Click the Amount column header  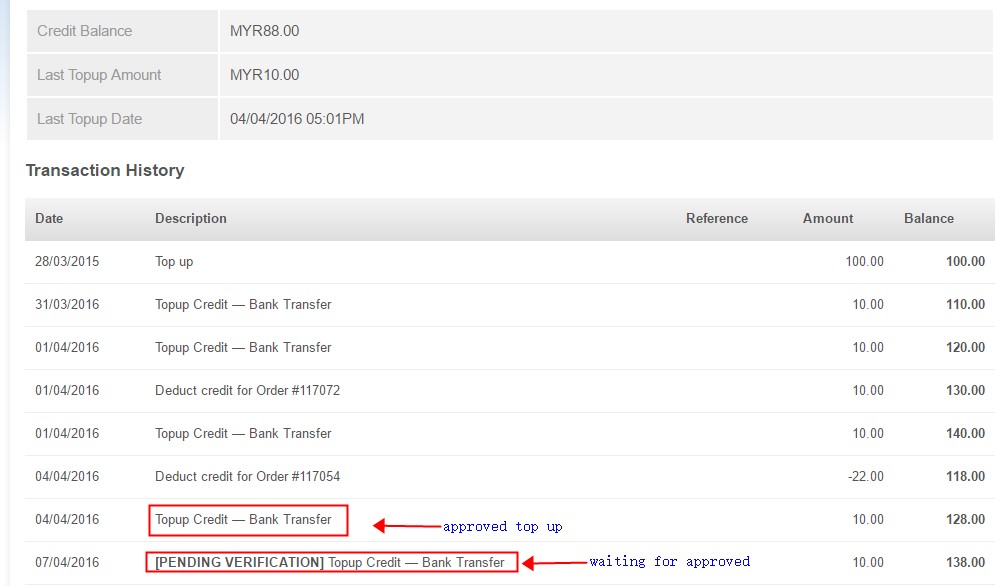827,218
